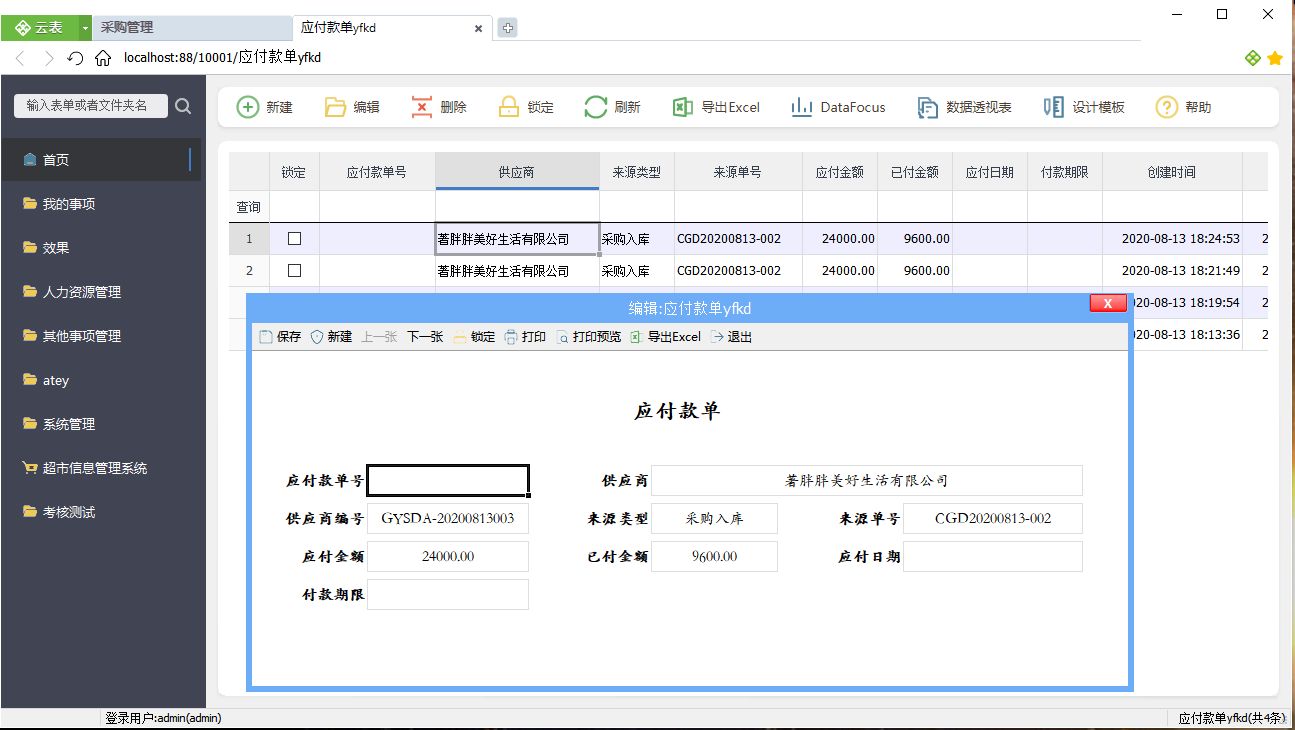The height and width of the screenshot is (730, 1295).
Task: Click the 查询 filter cell under 供应商
Action: pyautogui.click(x=517, y=207)
